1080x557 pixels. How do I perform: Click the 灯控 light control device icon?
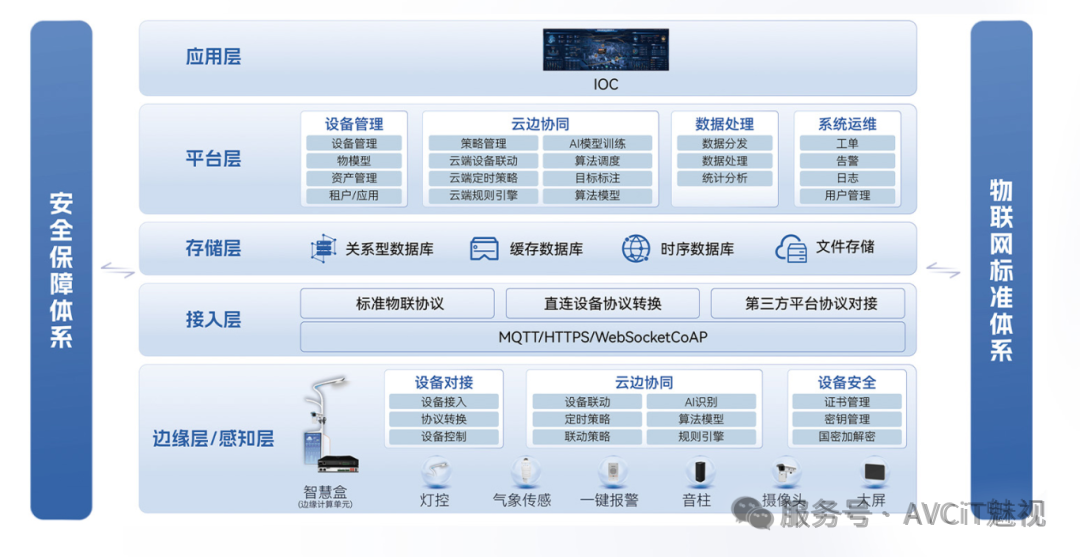[x=435, y=472]
